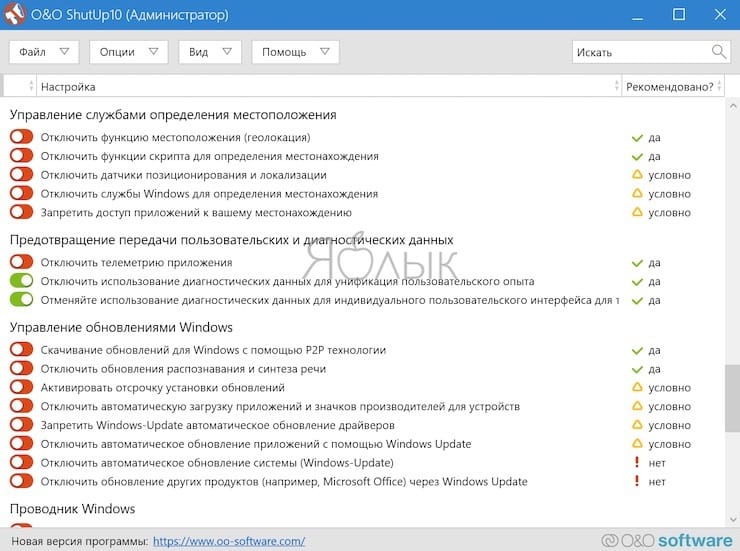This screenshot has height=551, width=740.
Task: Open the Опции dropdown arrow
Action: (x=154, y=51)
